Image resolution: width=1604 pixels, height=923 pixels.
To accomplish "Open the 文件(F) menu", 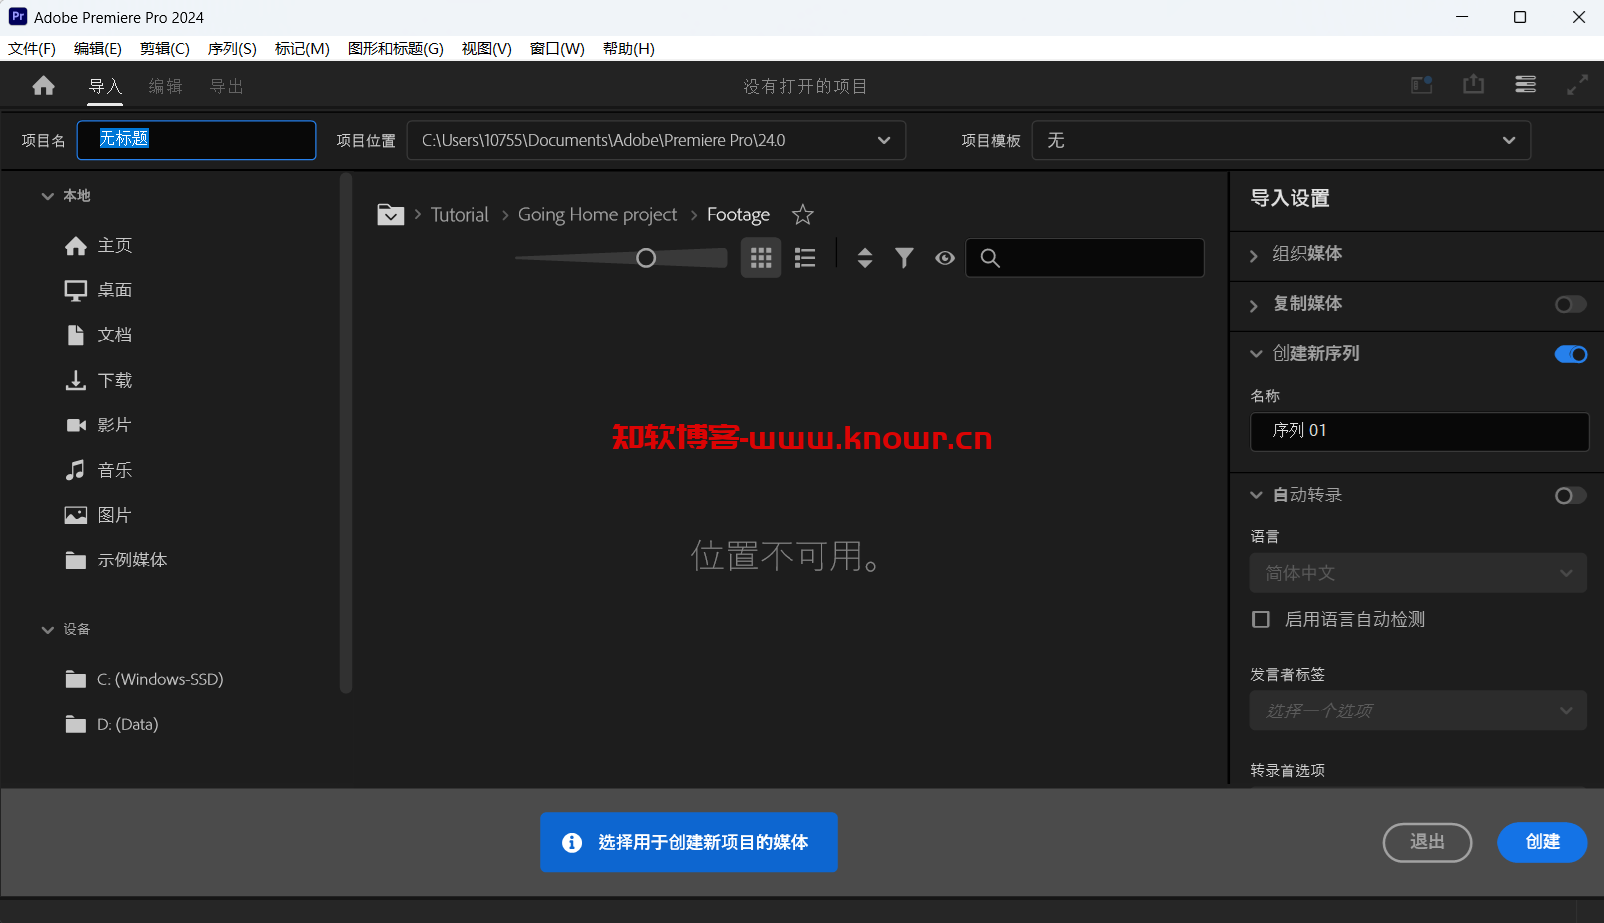I will pyautogui.click(x=32, y=49).
